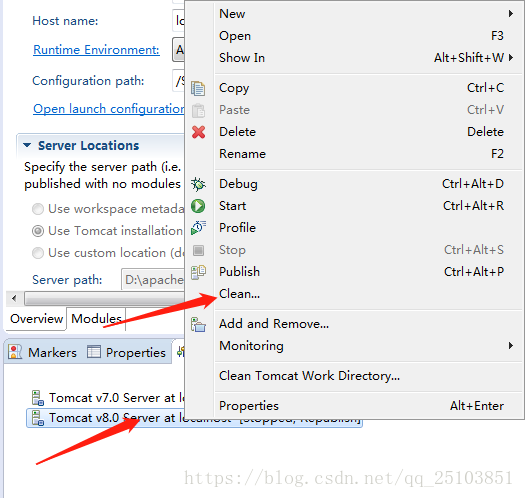This screenshot has width=525, height=498.
Task: Click the Tomcat v8.0 server icon
Action: [38, 418]
